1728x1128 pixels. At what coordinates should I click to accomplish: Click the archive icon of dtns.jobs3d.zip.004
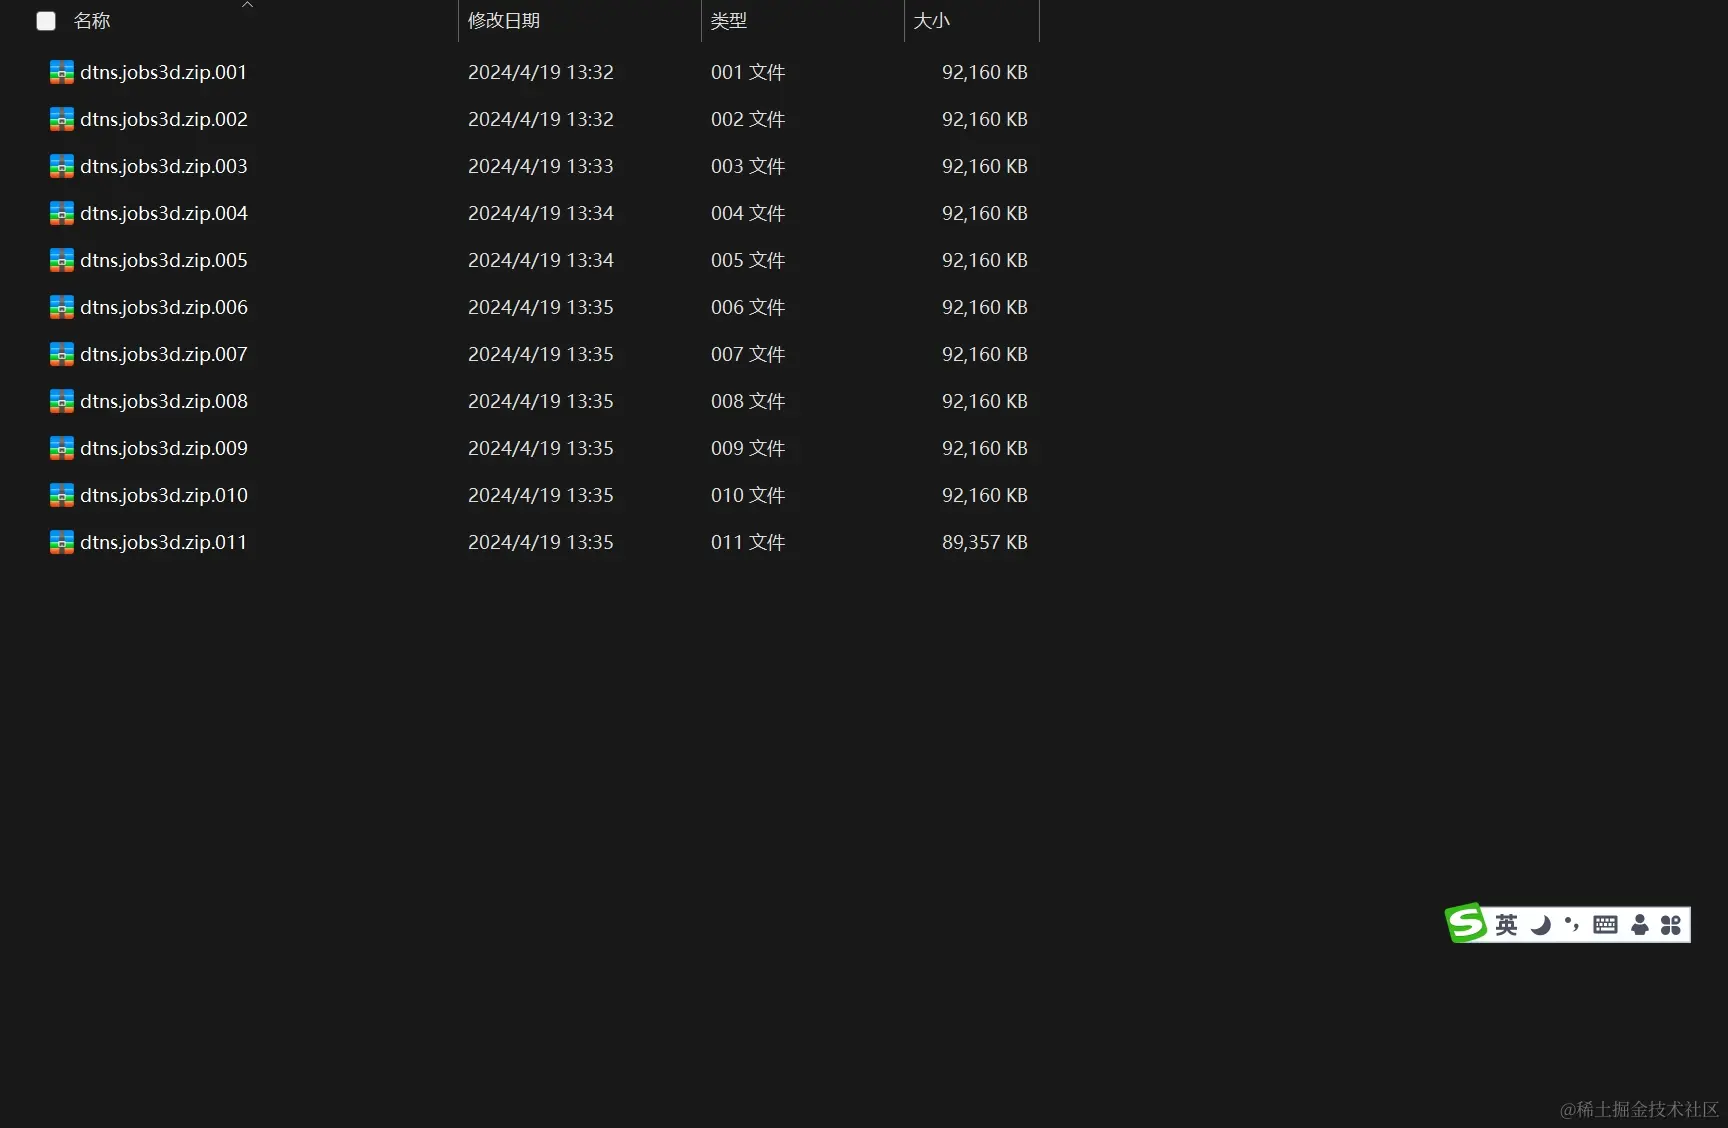point(62,213)
